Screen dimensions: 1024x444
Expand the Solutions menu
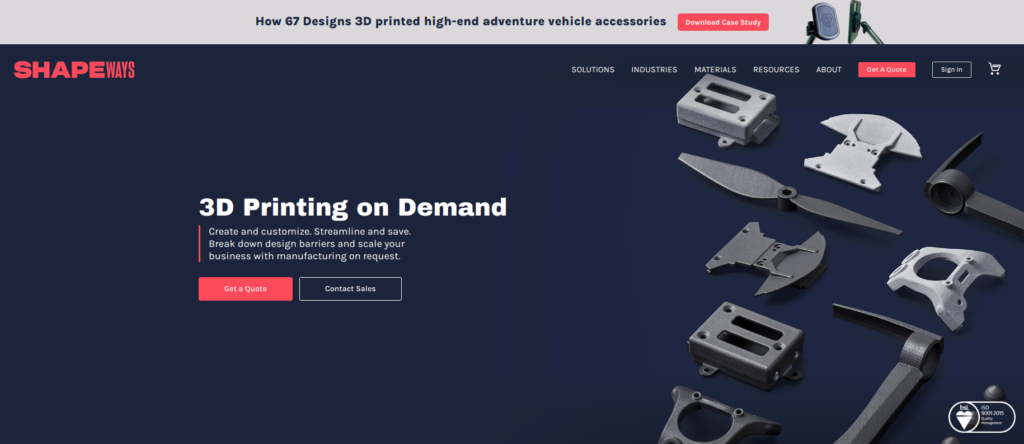pyautogui.click(x=592, y=70)
